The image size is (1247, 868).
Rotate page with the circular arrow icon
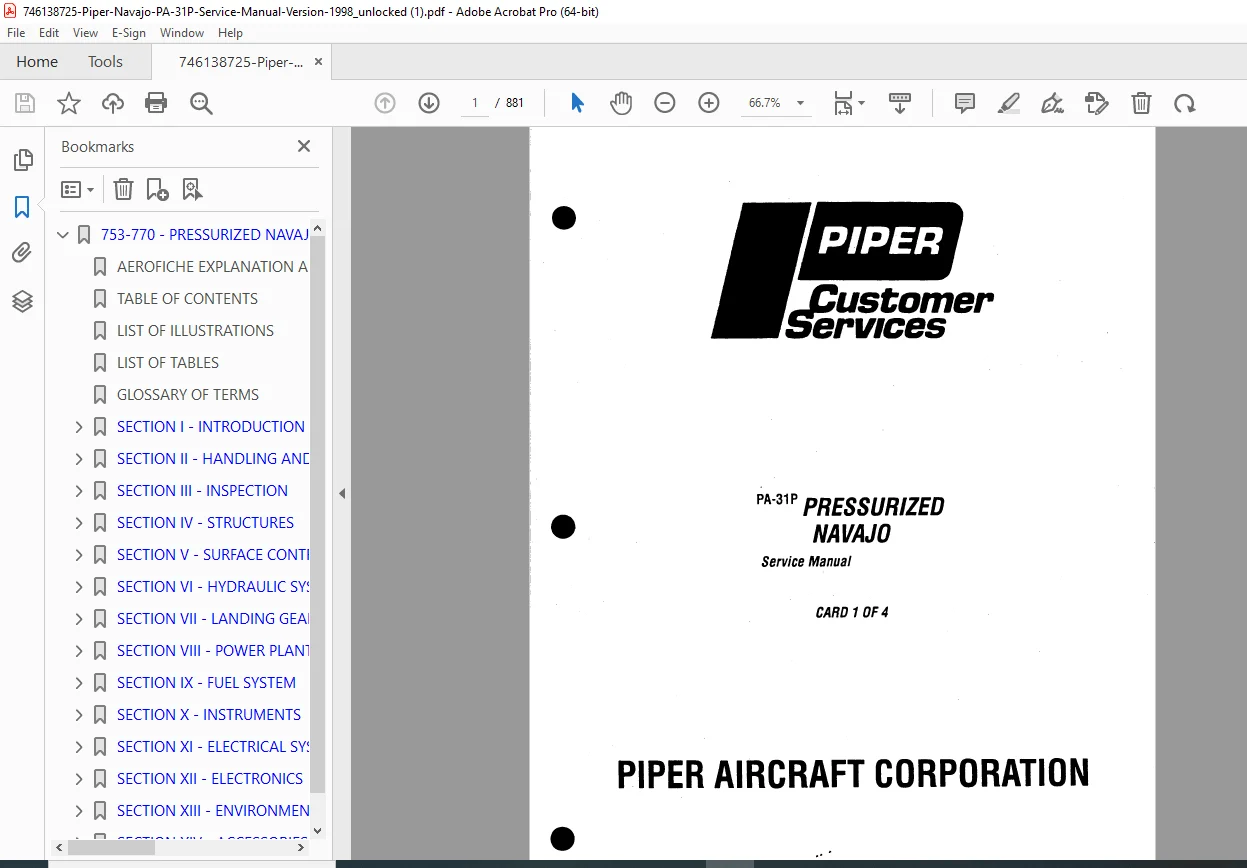(1185, 103)
